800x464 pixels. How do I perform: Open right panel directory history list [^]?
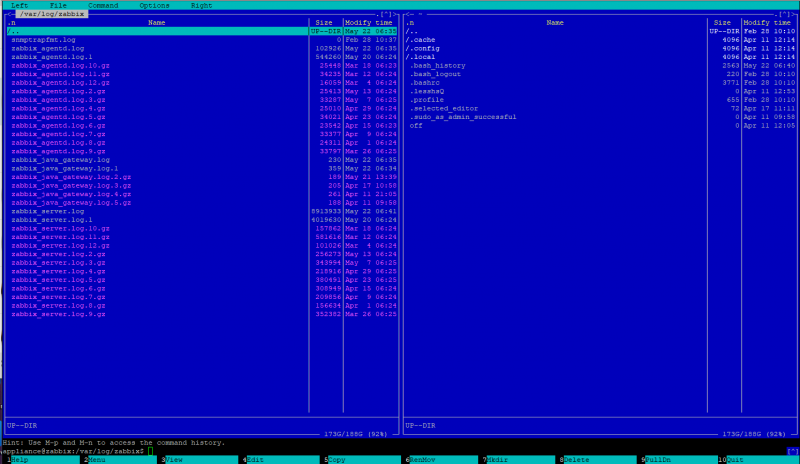point(784,14)
